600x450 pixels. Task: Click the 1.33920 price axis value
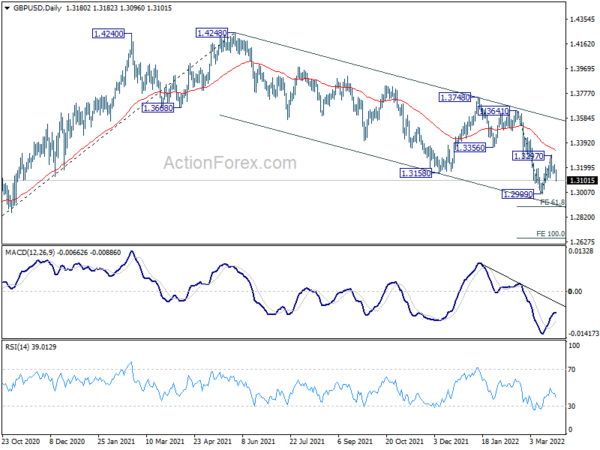point(582,143)
